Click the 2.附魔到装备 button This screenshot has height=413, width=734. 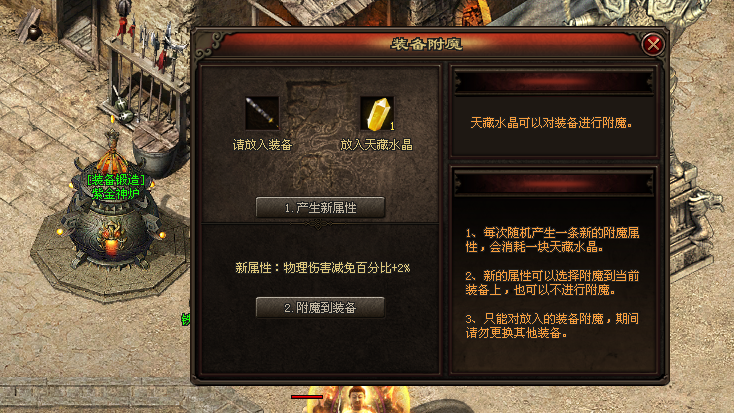pos(320,308)
